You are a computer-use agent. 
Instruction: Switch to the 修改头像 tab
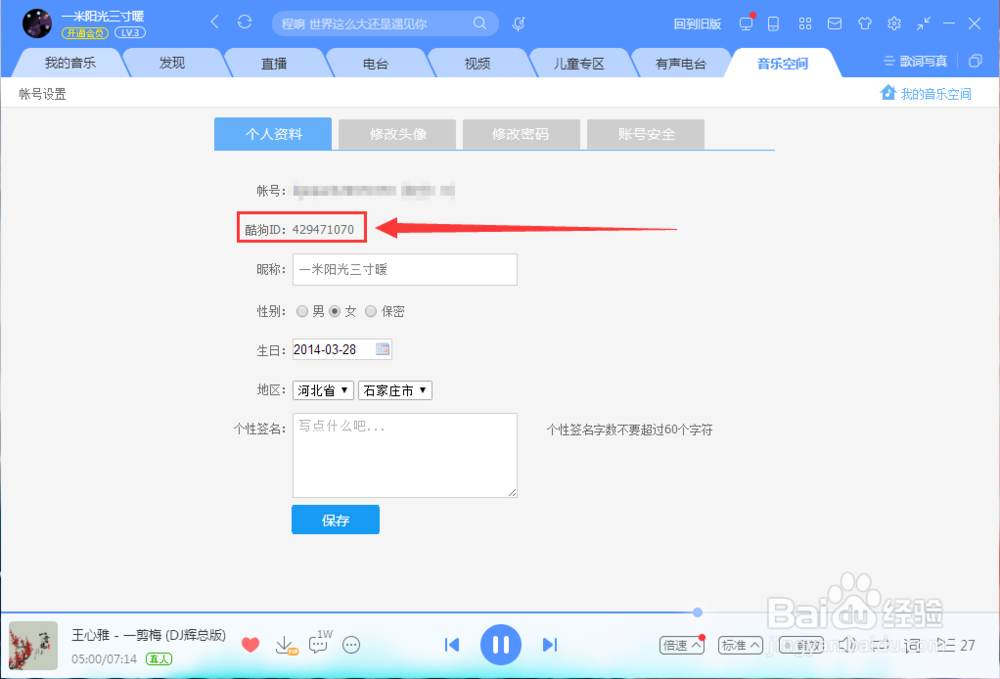[x=397, y=134]
